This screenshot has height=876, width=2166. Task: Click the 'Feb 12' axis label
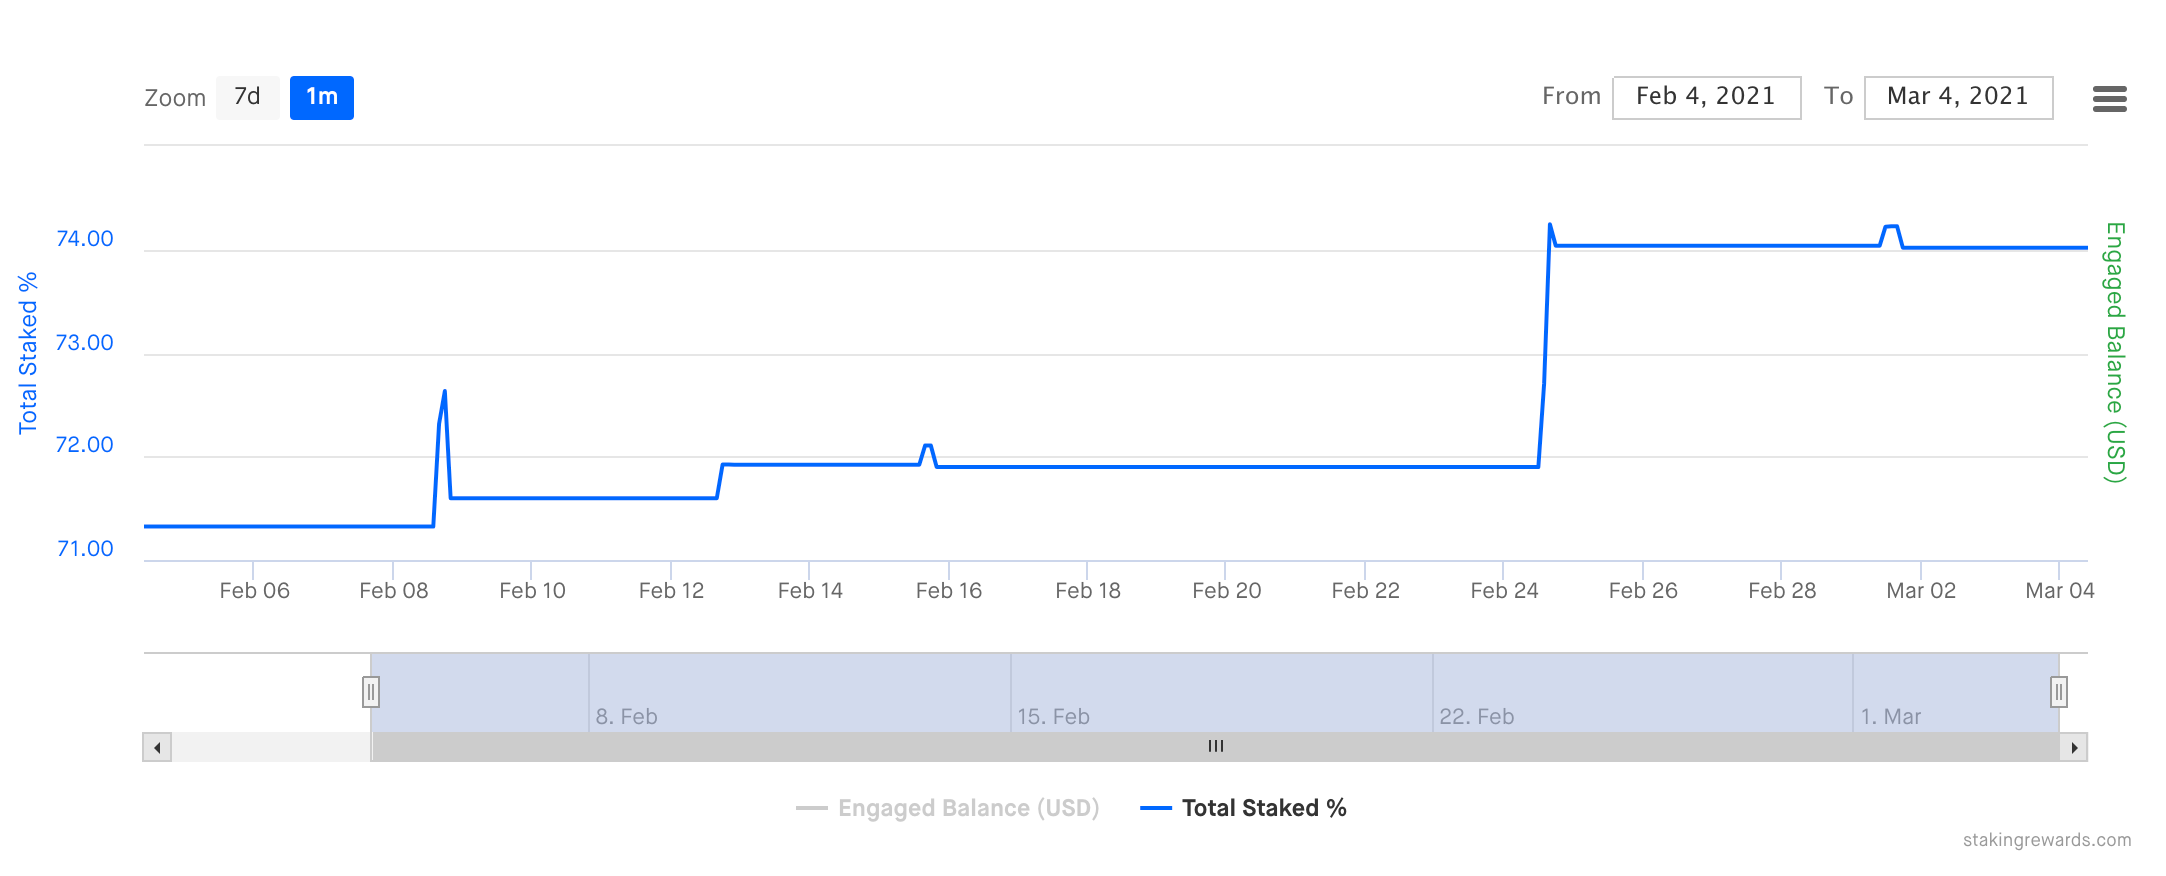pos(671,591)
